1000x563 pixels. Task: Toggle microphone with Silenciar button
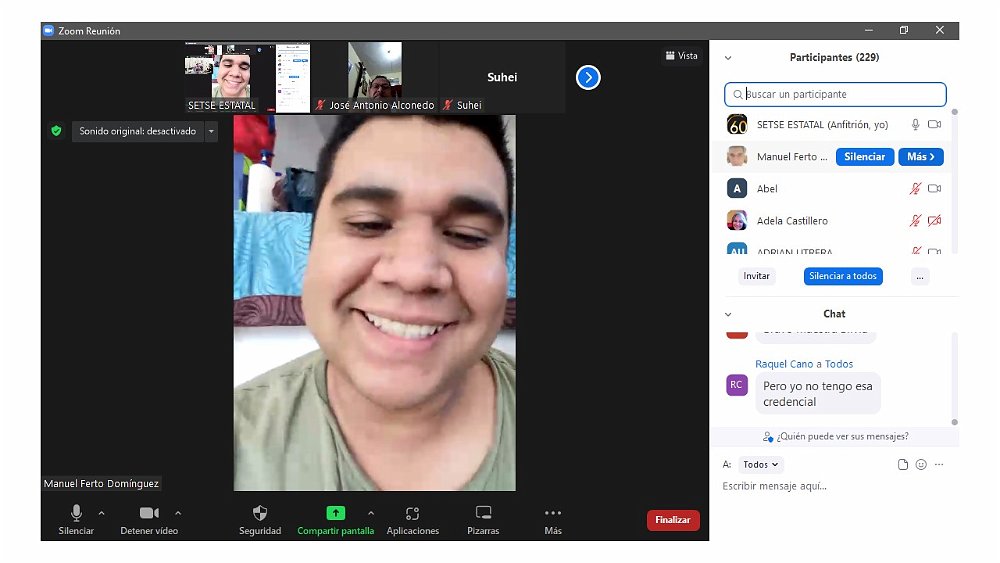[x=76, y=513]
